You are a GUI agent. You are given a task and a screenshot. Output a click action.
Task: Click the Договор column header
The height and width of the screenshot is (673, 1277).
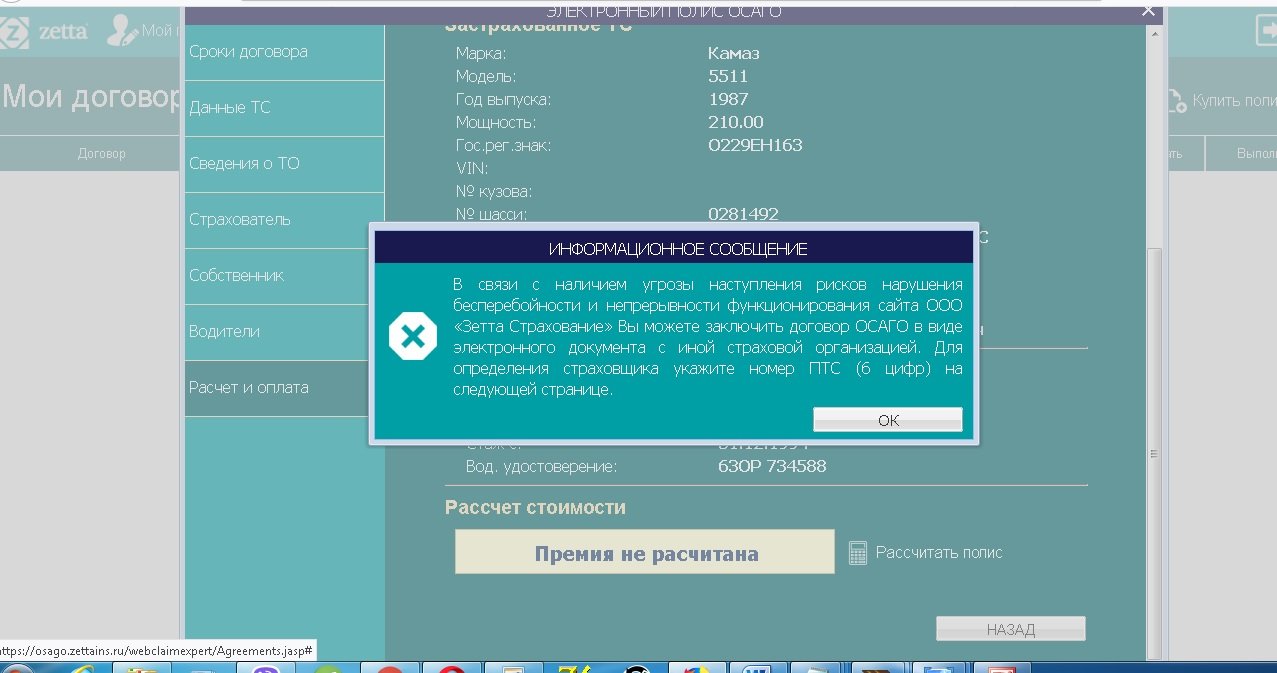coord(102,153)
